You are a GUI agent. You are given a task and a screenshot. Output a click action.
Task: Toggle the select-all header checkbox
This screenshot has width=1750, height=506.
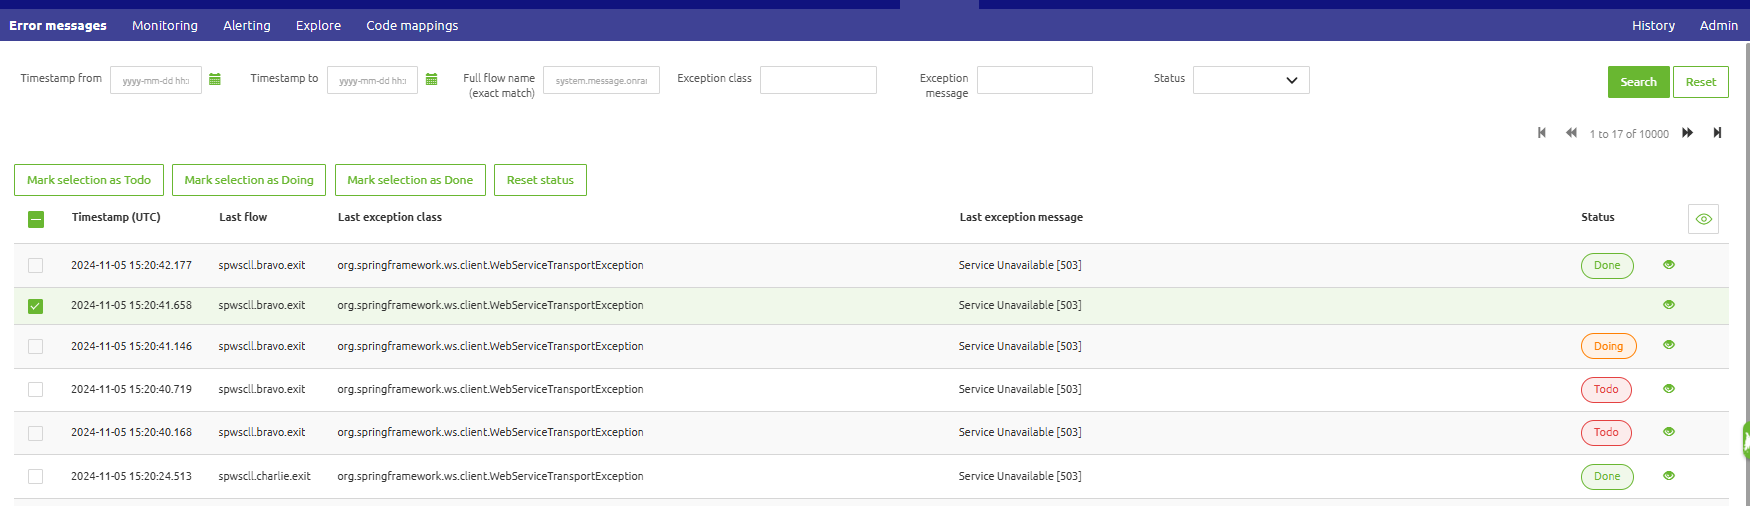coord(36,219)
